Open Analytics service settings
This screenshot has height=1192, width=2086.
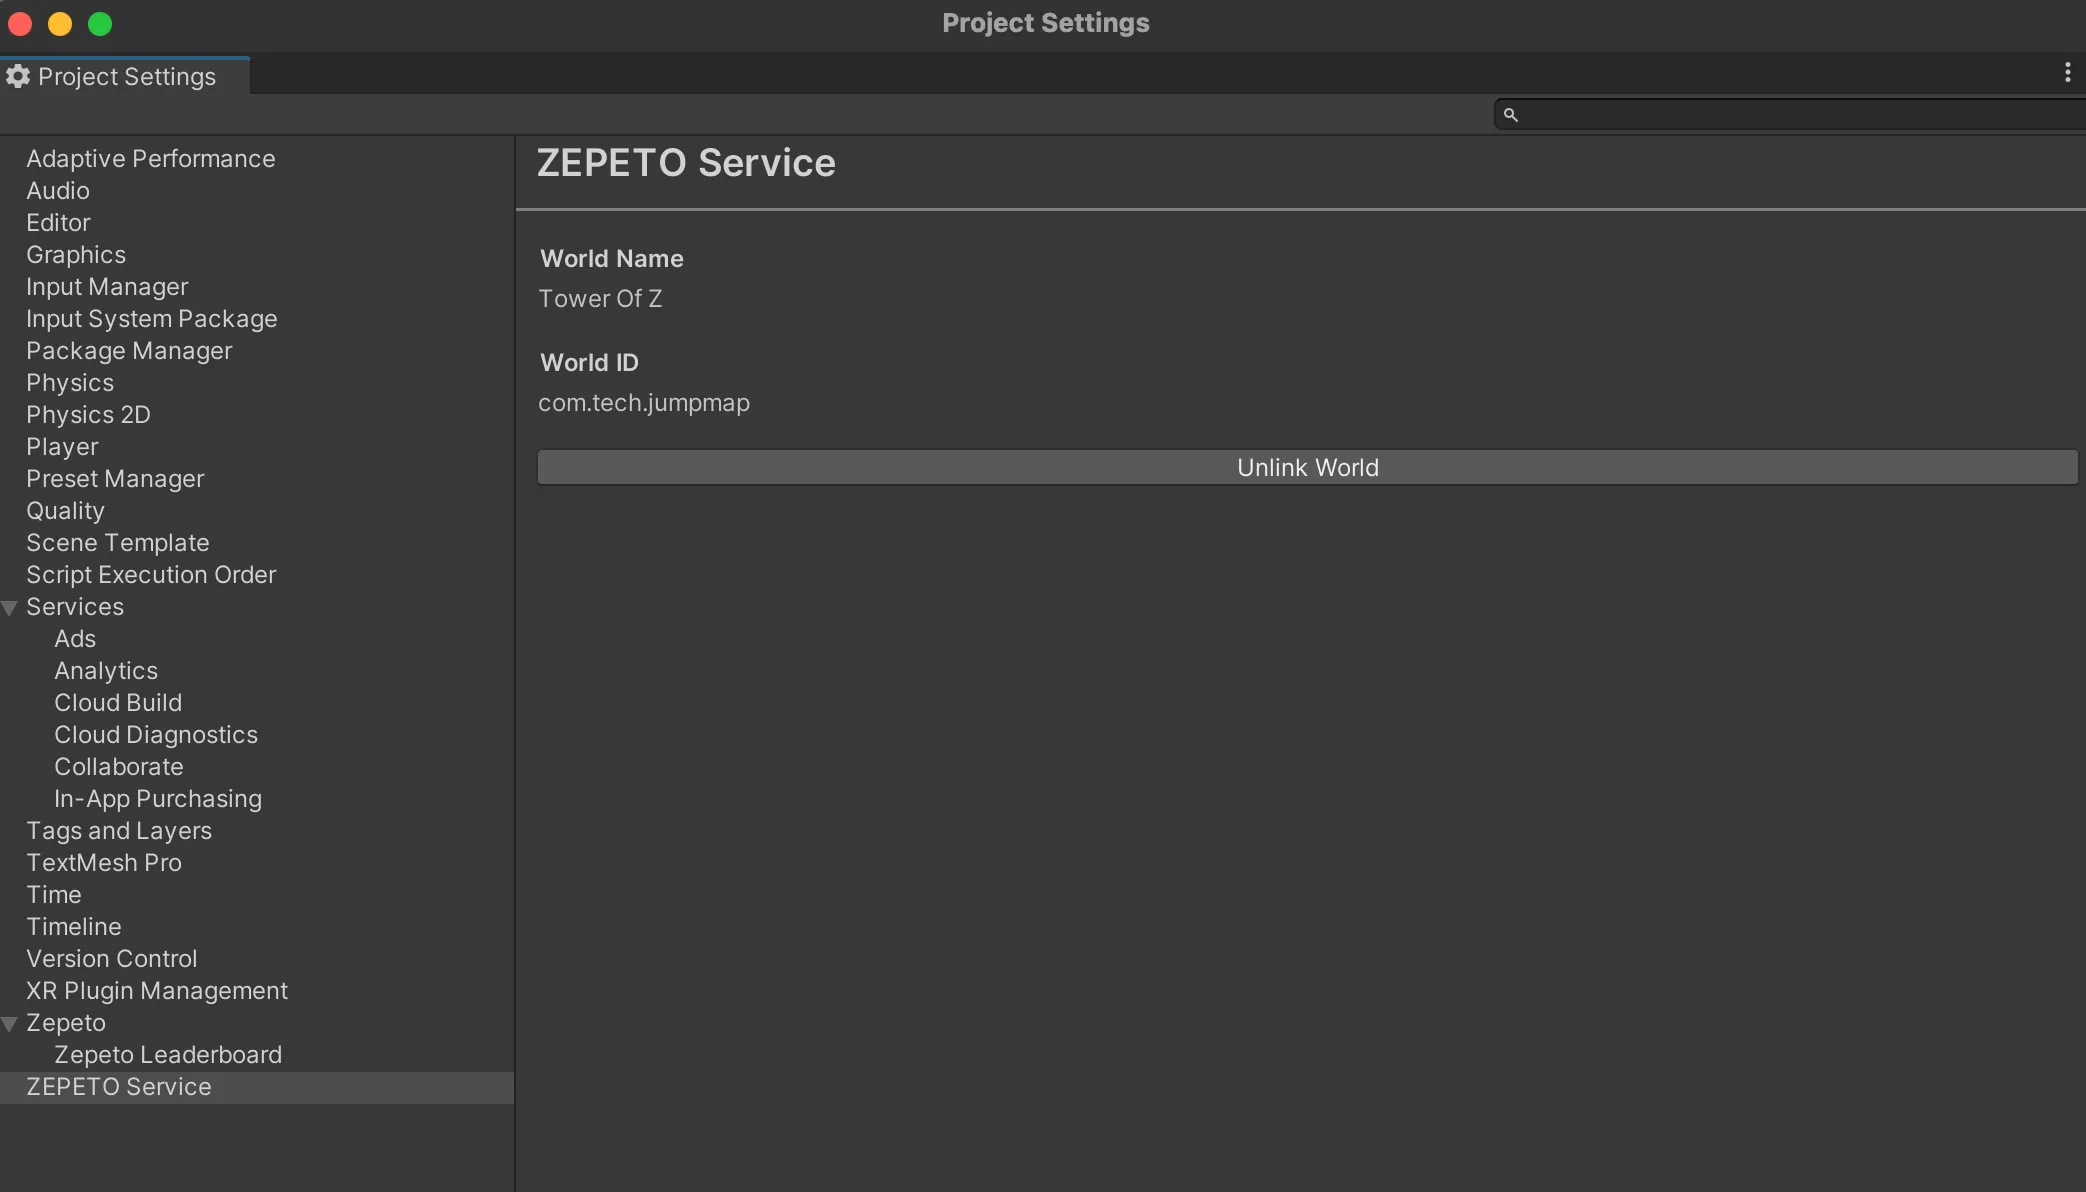coord(106,671)
